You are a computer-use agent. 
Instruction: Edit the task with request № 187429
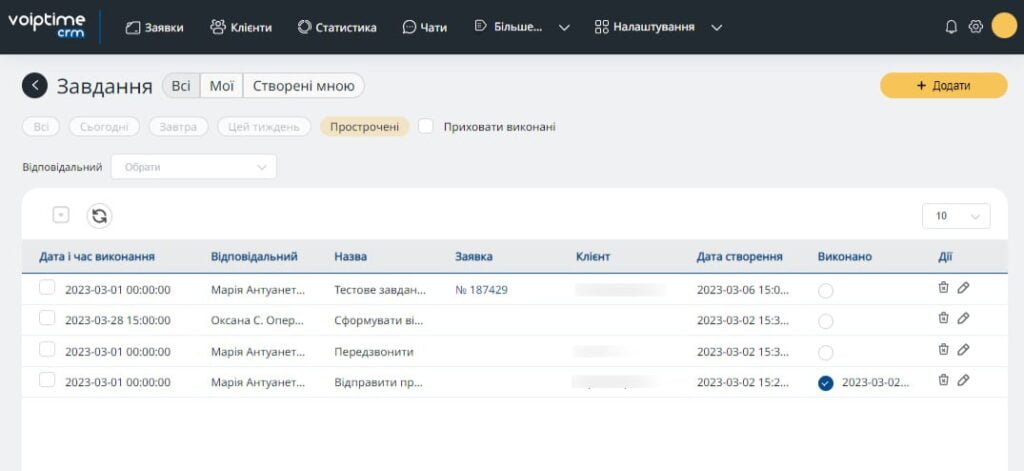tap(963, 287)
